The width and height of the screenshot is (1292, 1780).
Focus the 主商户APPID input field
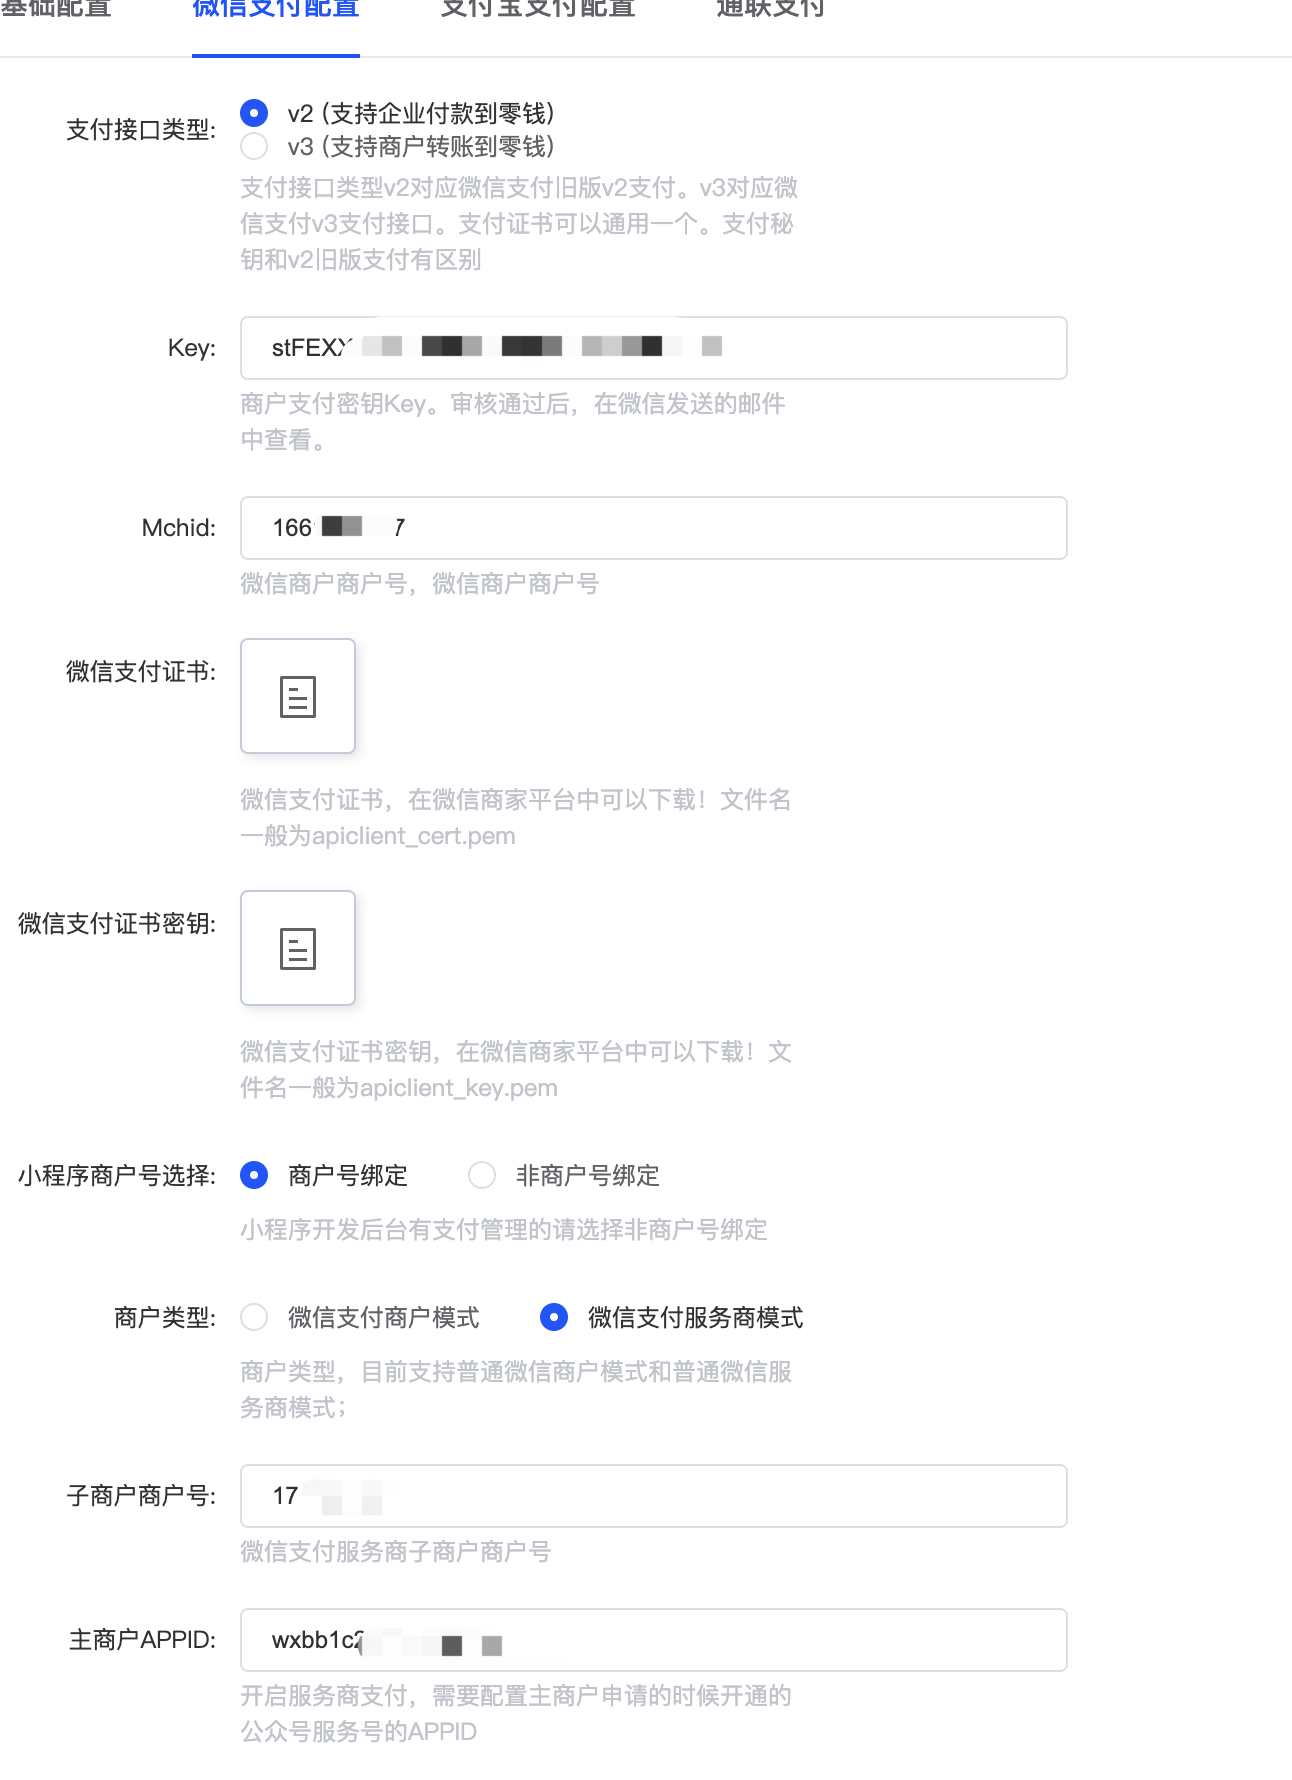click(654, 1640)
